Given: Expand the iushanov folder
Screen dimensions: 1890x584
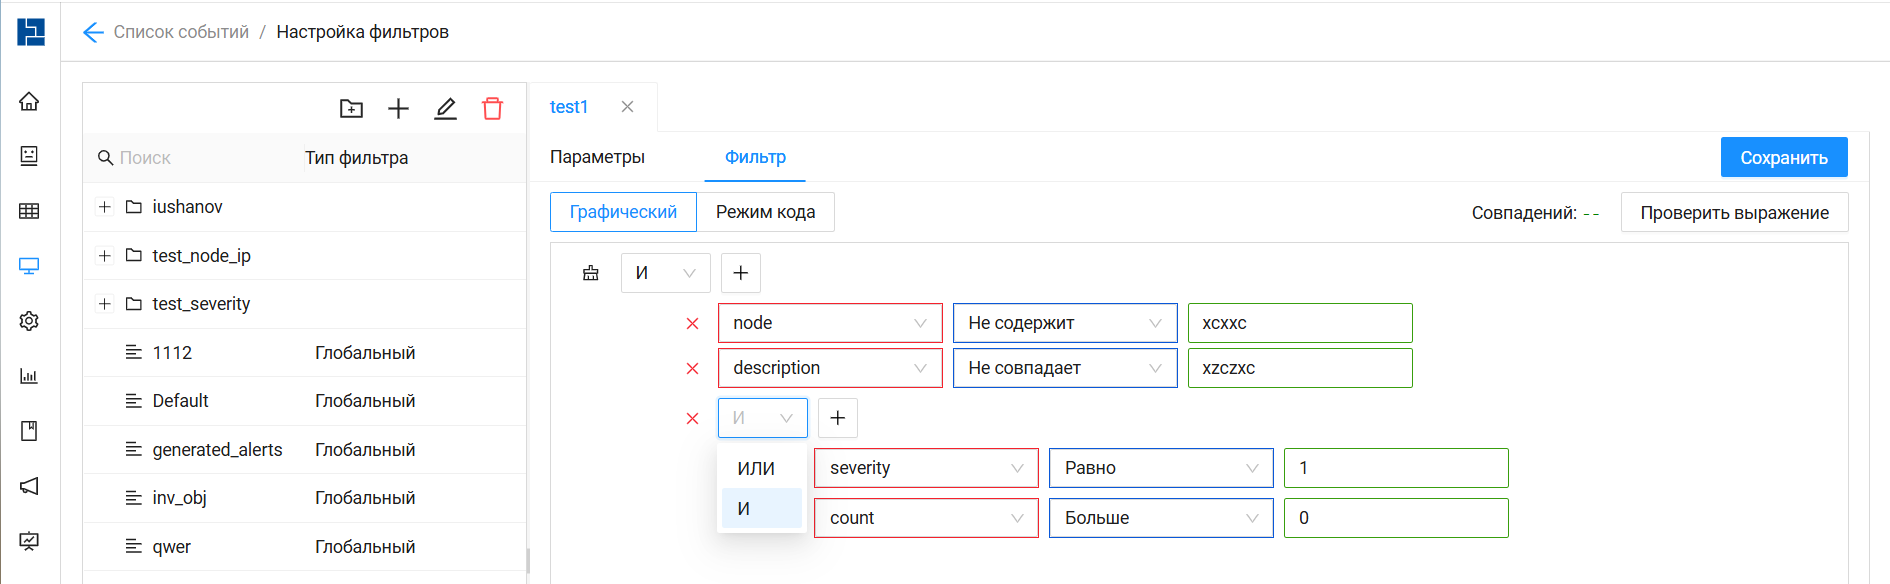Looking at the screenshot, I should 105,207.
